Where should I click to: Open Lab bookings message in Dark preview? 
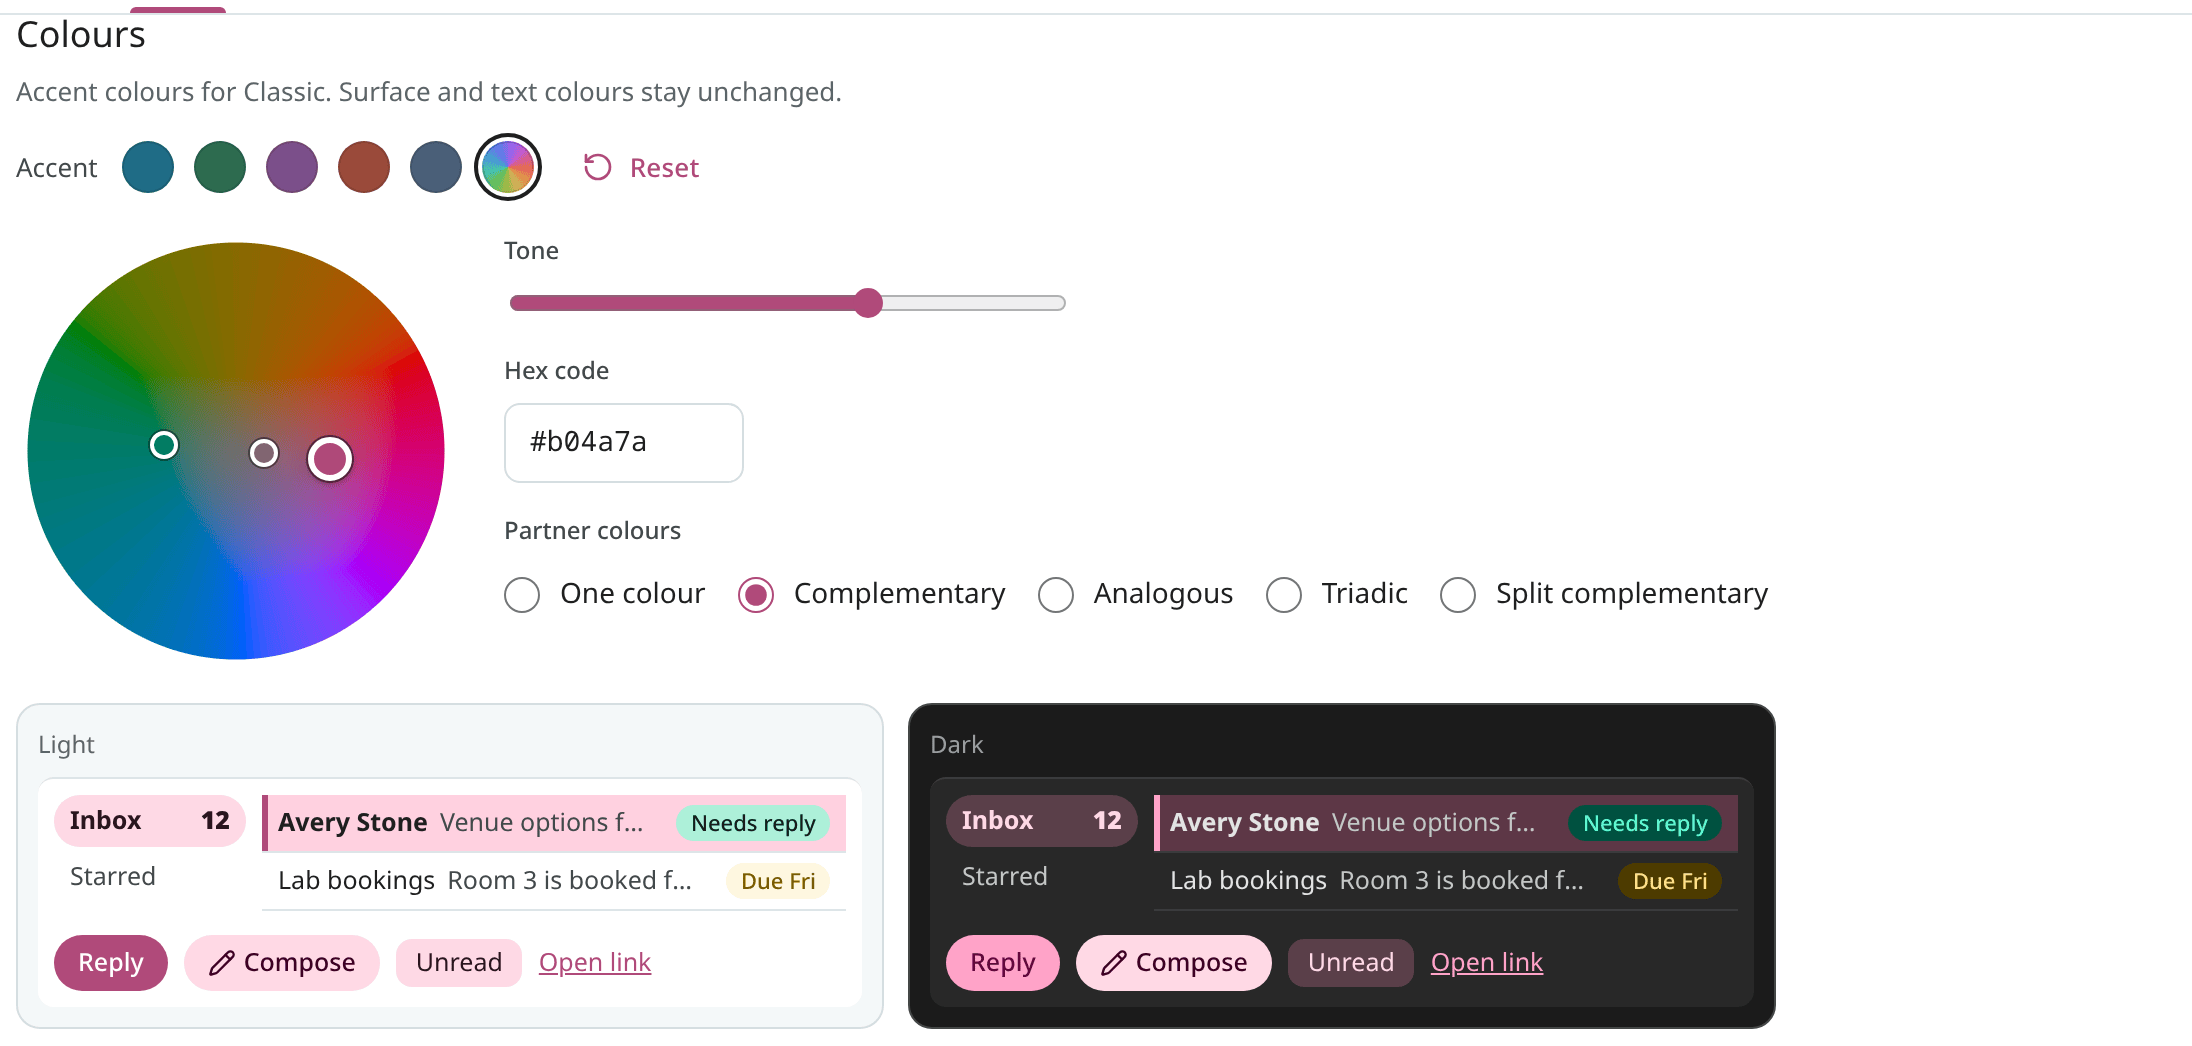(x=1446, y=881)
